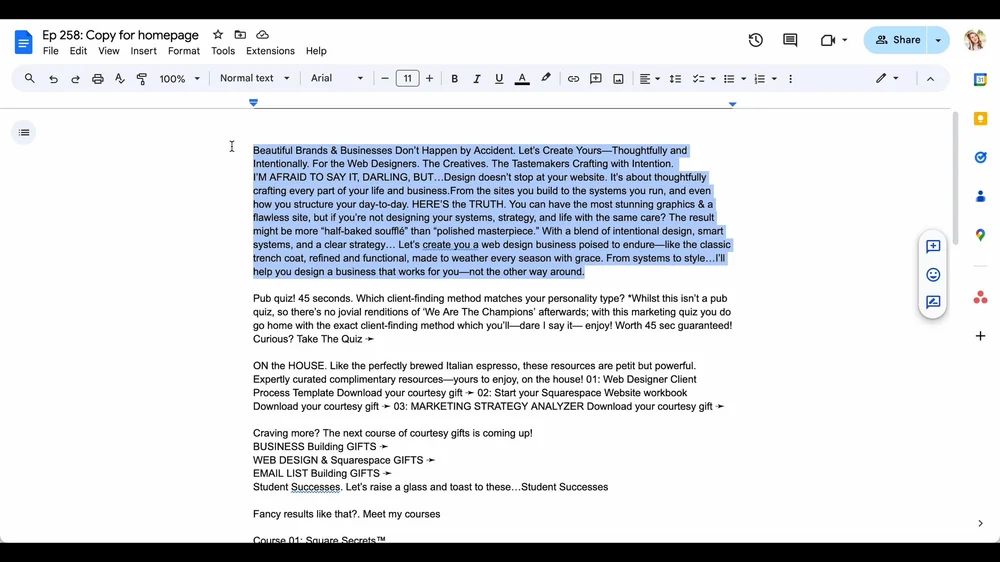
Task: Check the cloud save status icon
Action: (262, 34)
